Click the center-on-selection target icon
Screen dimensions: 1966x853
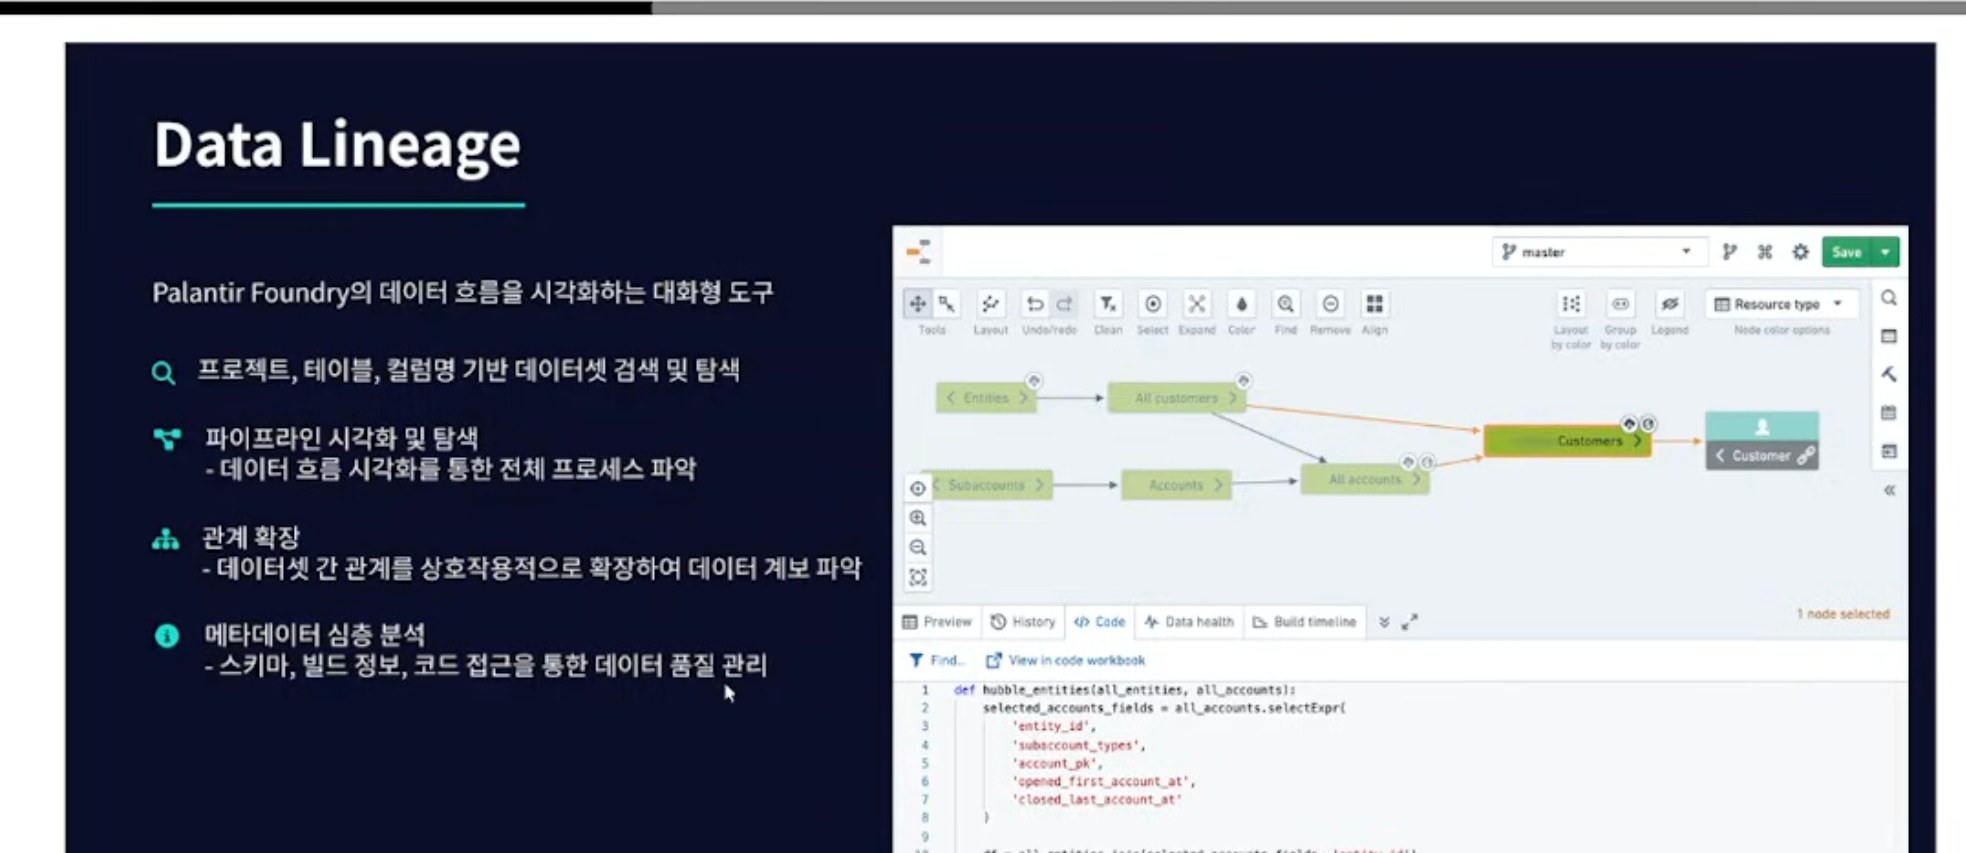[918, 488]
